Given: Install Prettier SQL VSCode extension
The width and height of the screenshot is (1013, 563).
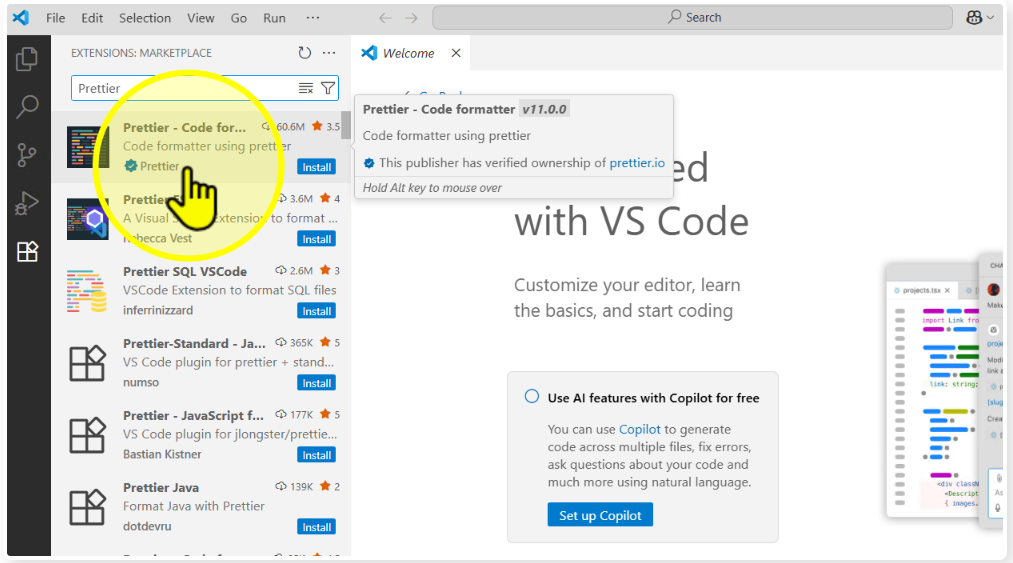Looking at the screenshot, I should coord(317,311).
